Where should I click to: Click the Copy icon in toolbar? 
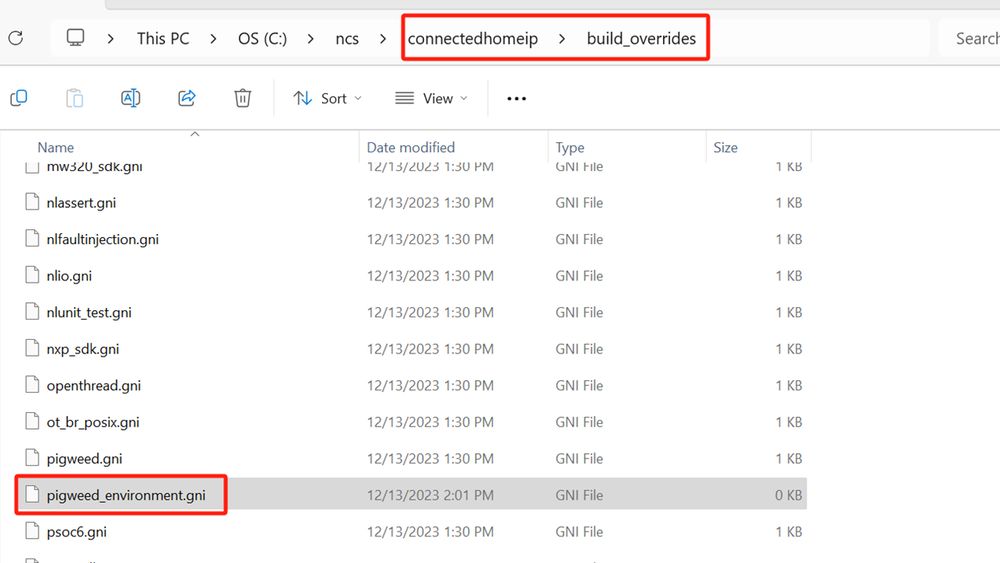[18, 98]
